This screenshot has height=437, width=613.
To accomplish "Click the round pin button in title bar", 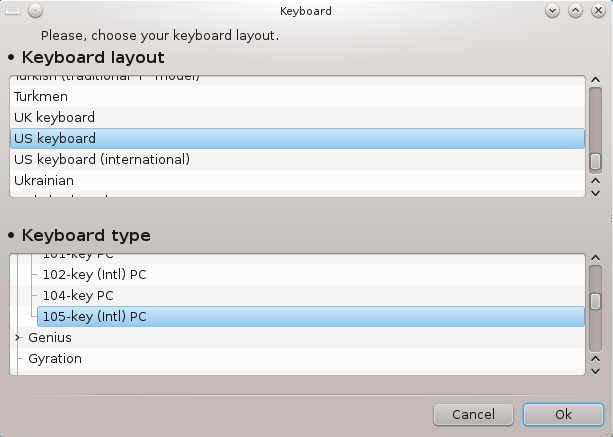I will click(x=36, y=11).
